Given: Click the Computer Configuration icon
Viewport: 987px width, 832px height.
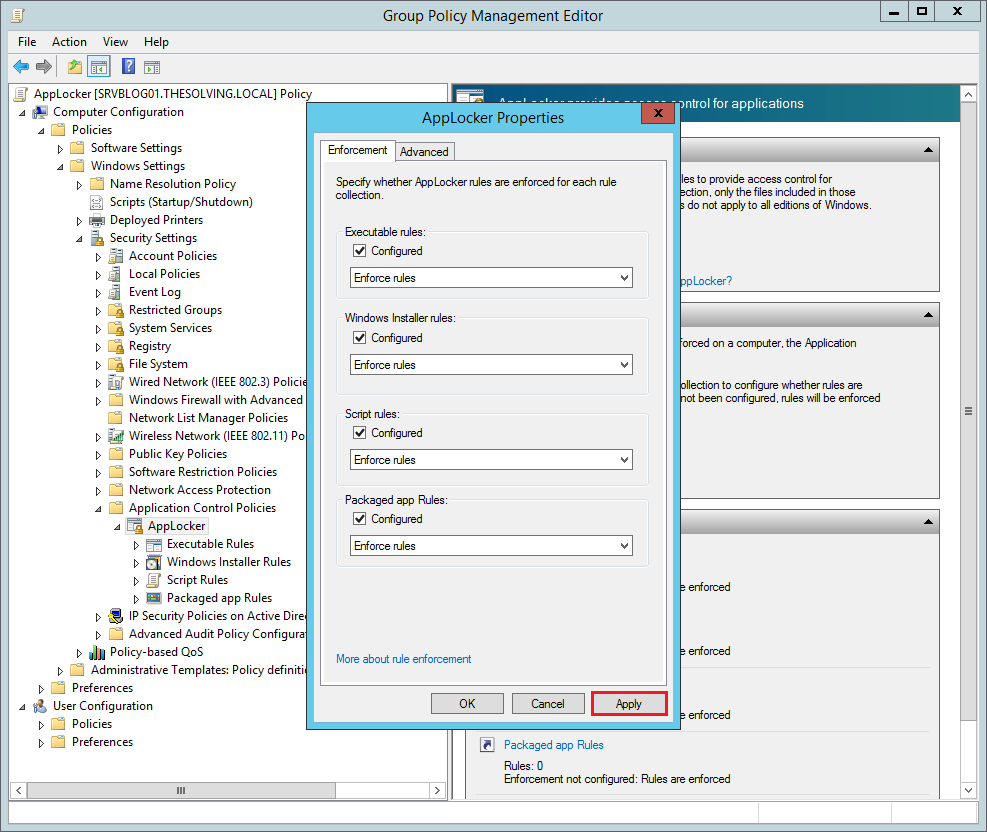Looking at the screenshot, I should (x=40, y=112).
